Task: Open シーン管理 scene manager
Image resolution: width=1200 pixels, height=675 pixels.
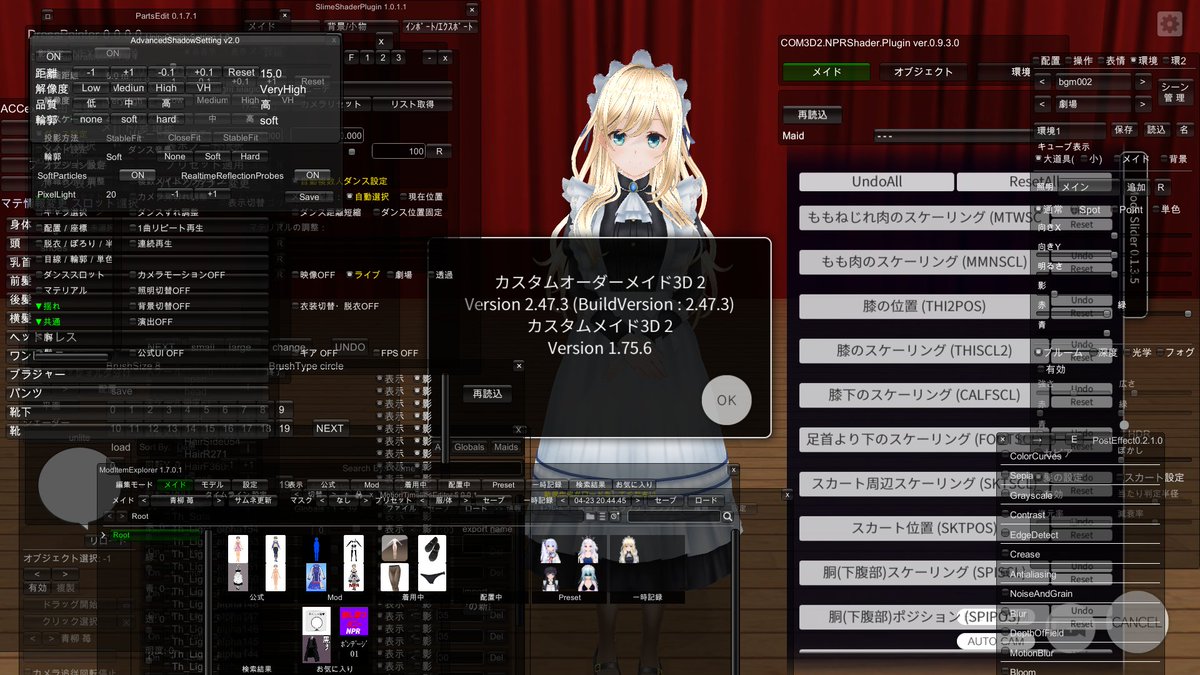Action: (1175, 91)
